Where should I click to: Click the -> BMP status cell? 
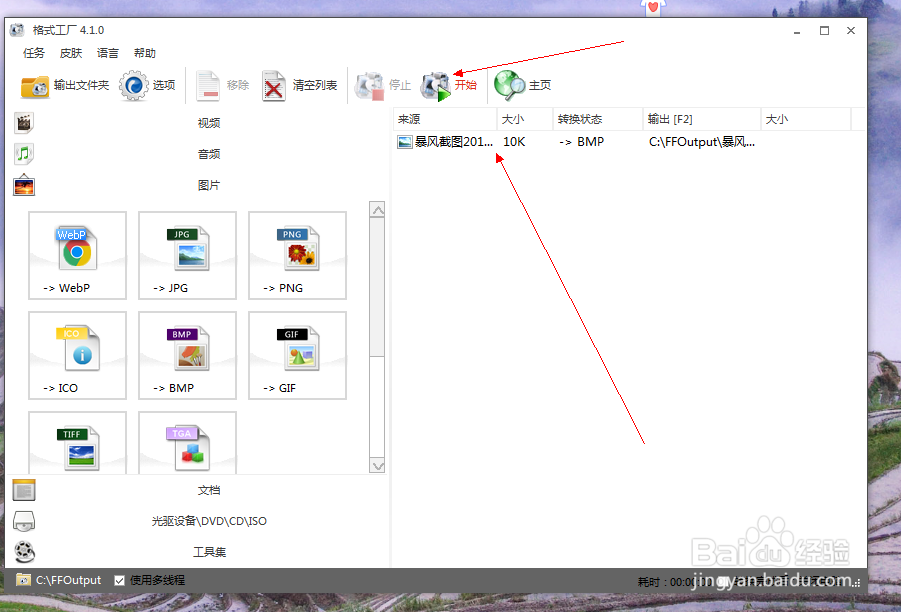582,141
